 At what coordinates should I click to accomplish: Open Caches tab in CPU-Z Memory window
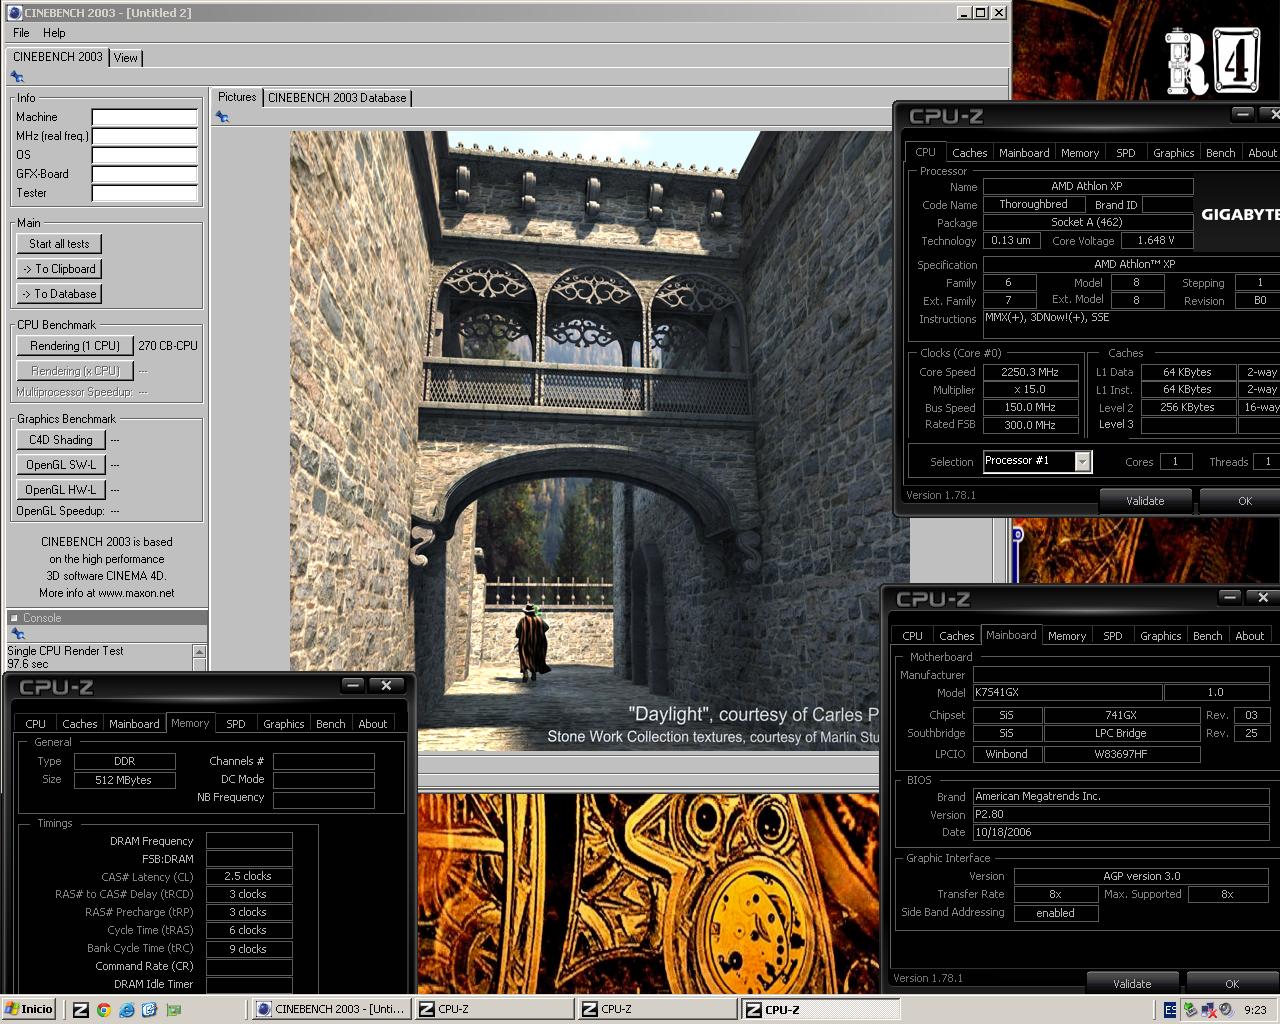[x=79, y=724]
